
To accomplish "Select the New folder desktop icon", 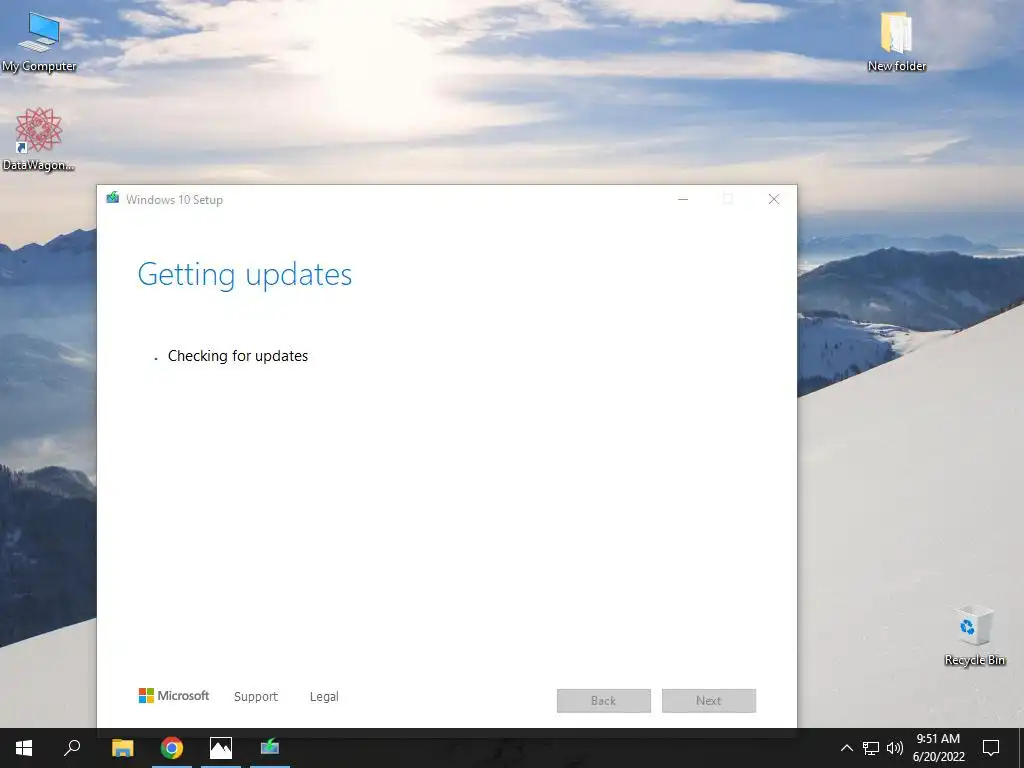I will tap(897, 42).
